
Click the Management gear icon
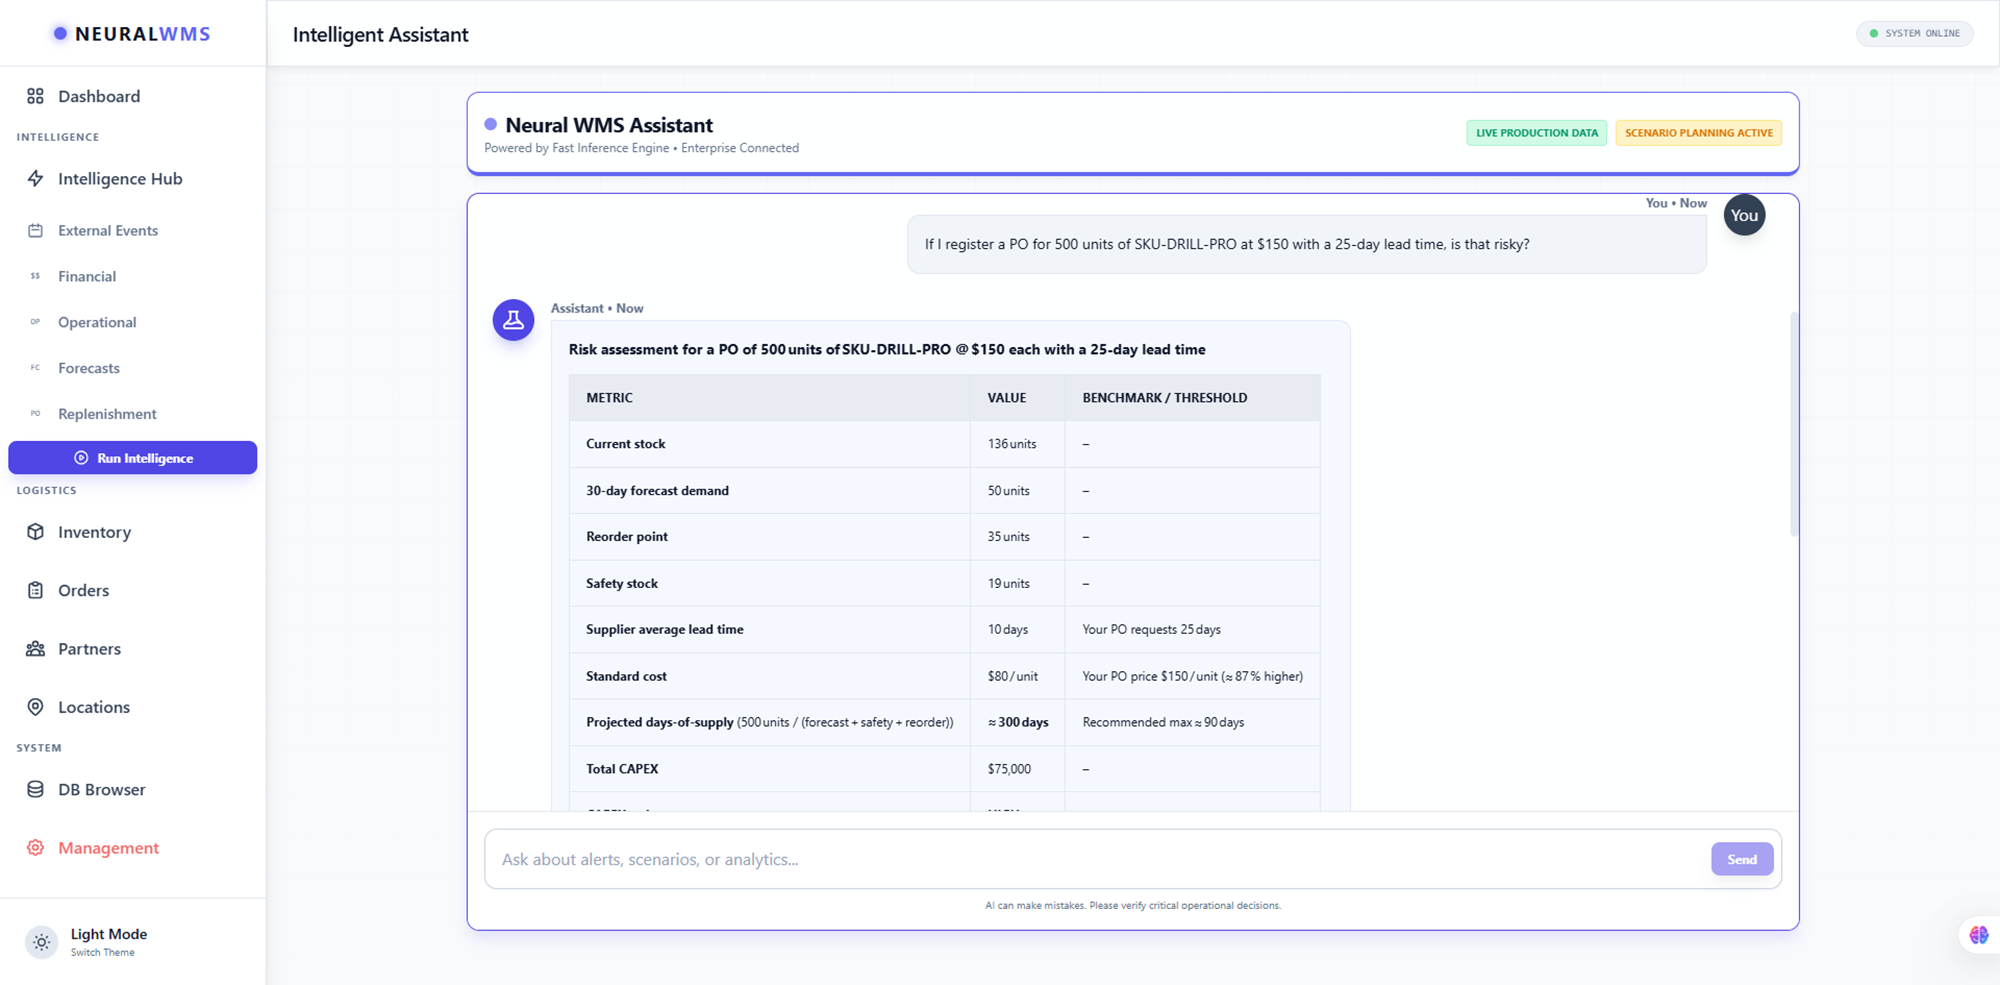pyautogui.click(x=36, y=848)
